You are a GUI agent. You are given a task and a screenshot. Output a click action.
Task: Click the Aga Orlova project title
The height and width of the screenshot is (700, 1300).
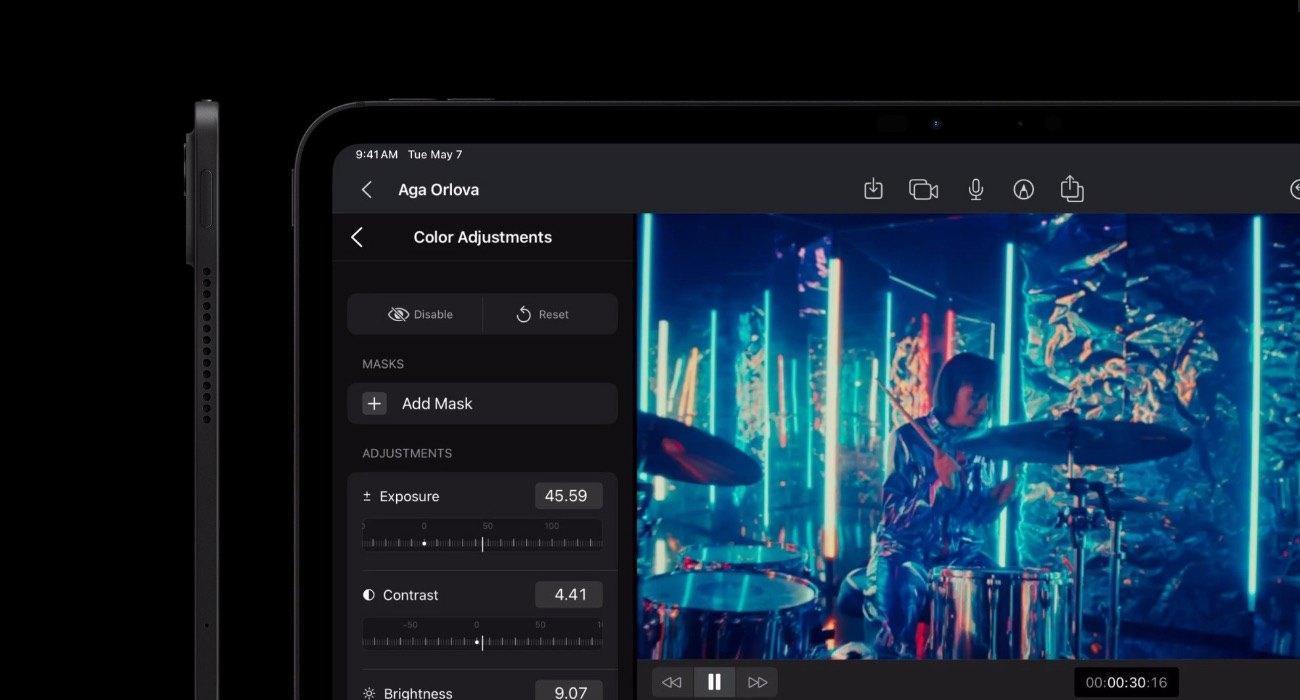click(438, 189)
